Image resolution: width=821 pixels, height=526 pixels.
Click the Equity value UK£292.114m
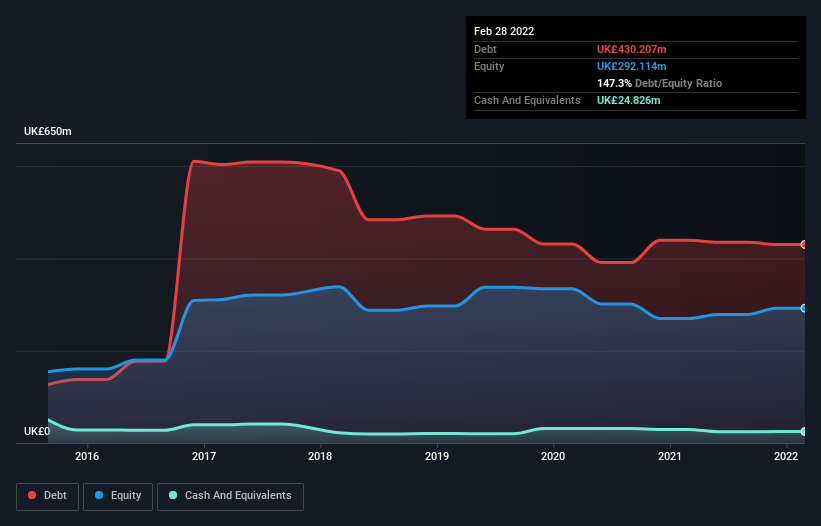tap(631, 66)
